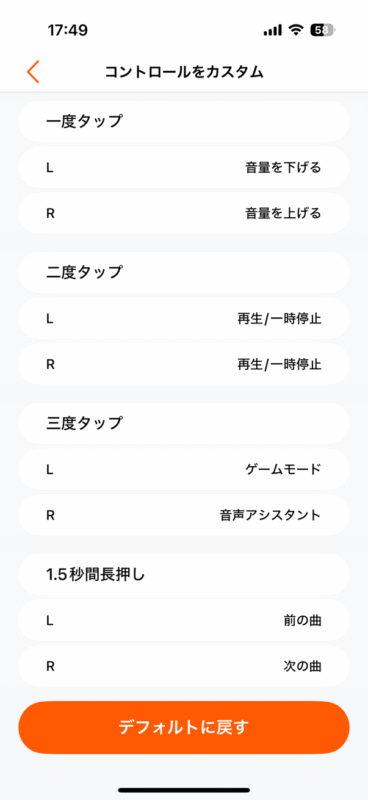Select the long-press R row 次の曲
The height and width of the screenshot is (800, 368).
tap(184, 666)
